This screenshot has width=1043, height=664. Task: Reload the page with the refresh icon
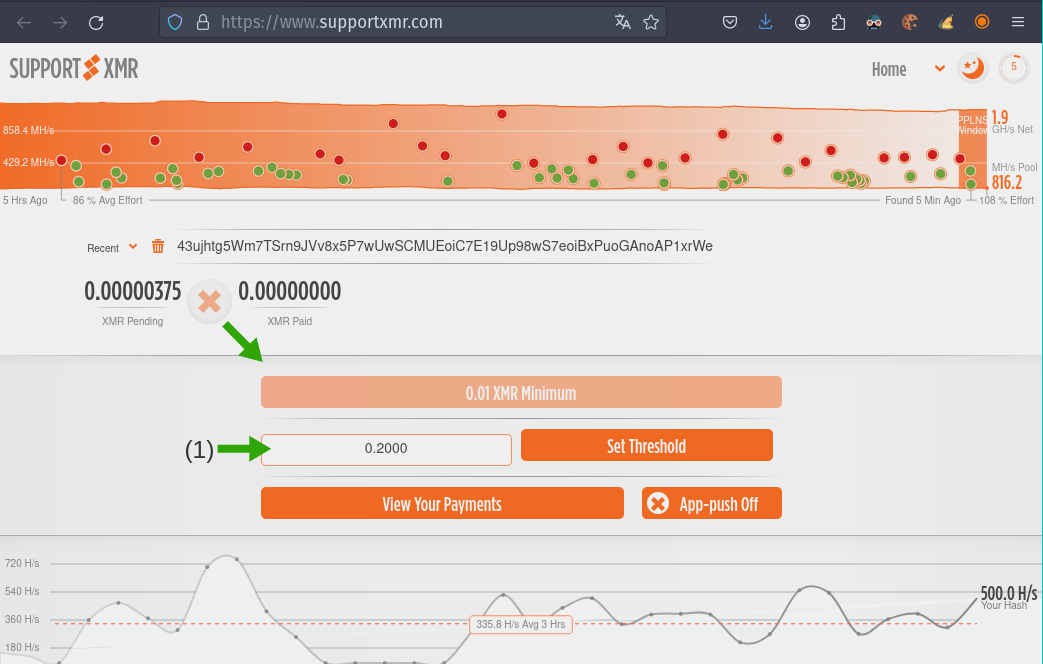(x=96, y=23)
